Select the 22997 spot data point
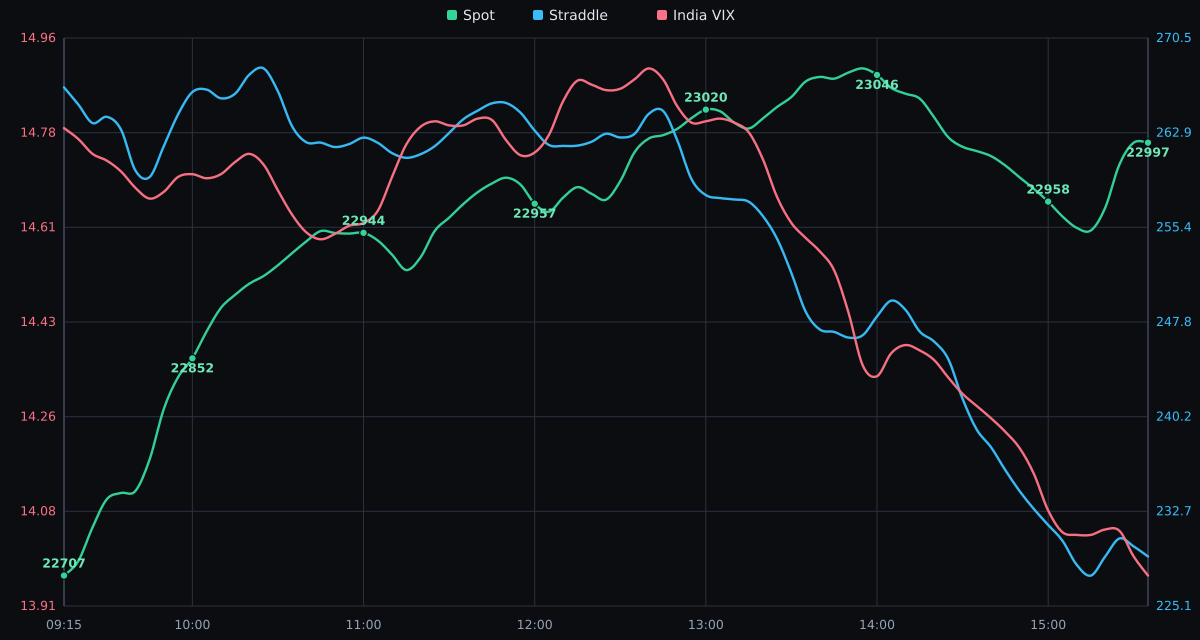Viewport: 1200px width, 640px height. 1148,143
